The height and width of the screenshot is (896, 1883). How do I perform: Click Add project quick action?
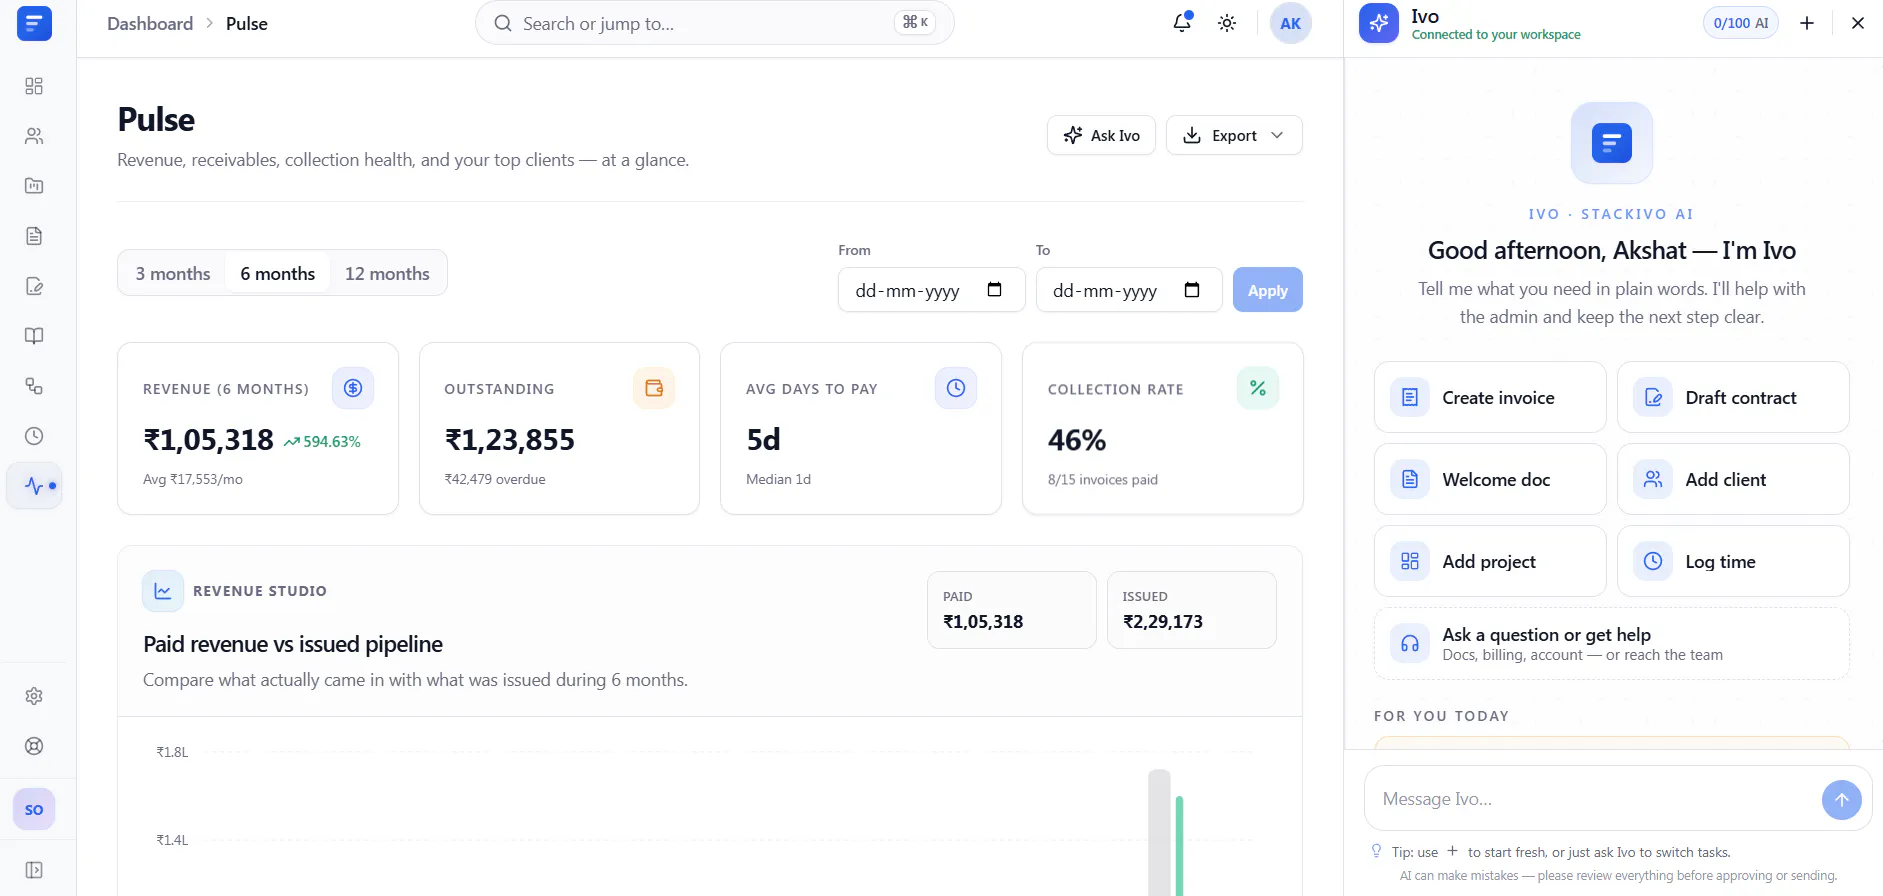point(1490,561)
